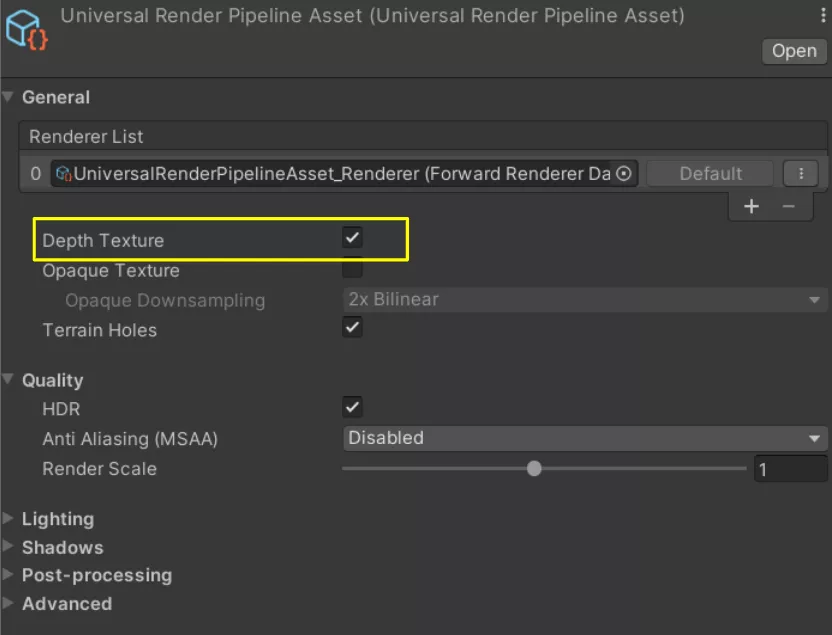
Task: Disable the Depth Texture checkbox
Action: [352, 240]
